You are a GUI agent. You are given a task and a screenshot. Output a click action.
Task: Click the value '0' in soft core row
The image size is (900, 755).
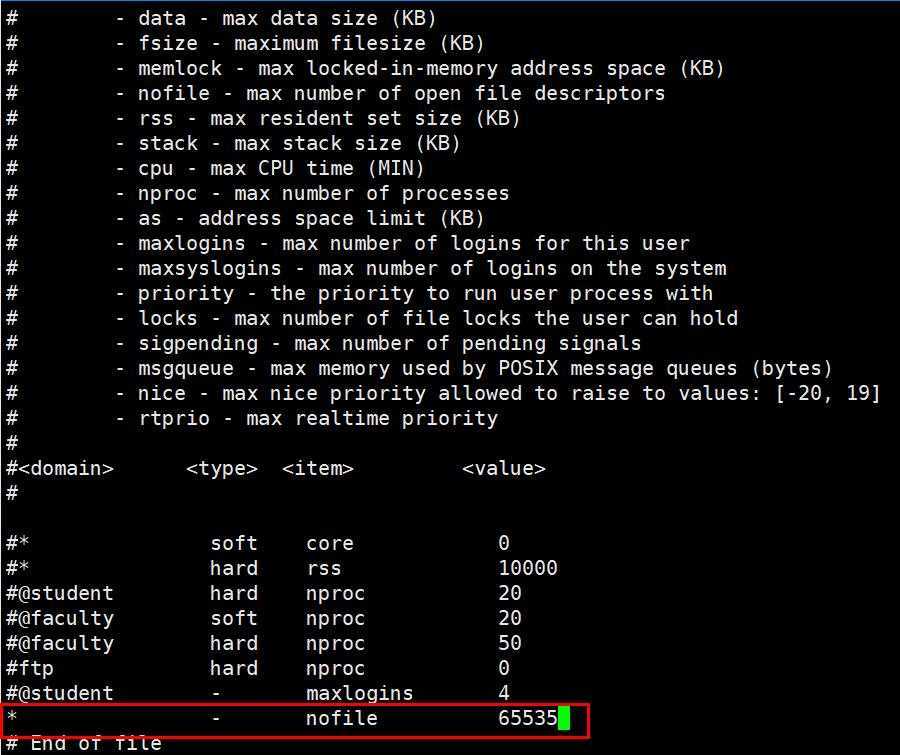[x=503, y=543]
